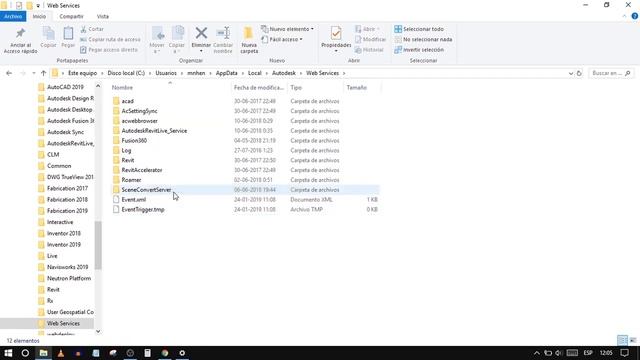The width and height of the screenshot is (640, 360).
Task: Click Disco local (C:) breadcrumb
Action: [126, 73]
